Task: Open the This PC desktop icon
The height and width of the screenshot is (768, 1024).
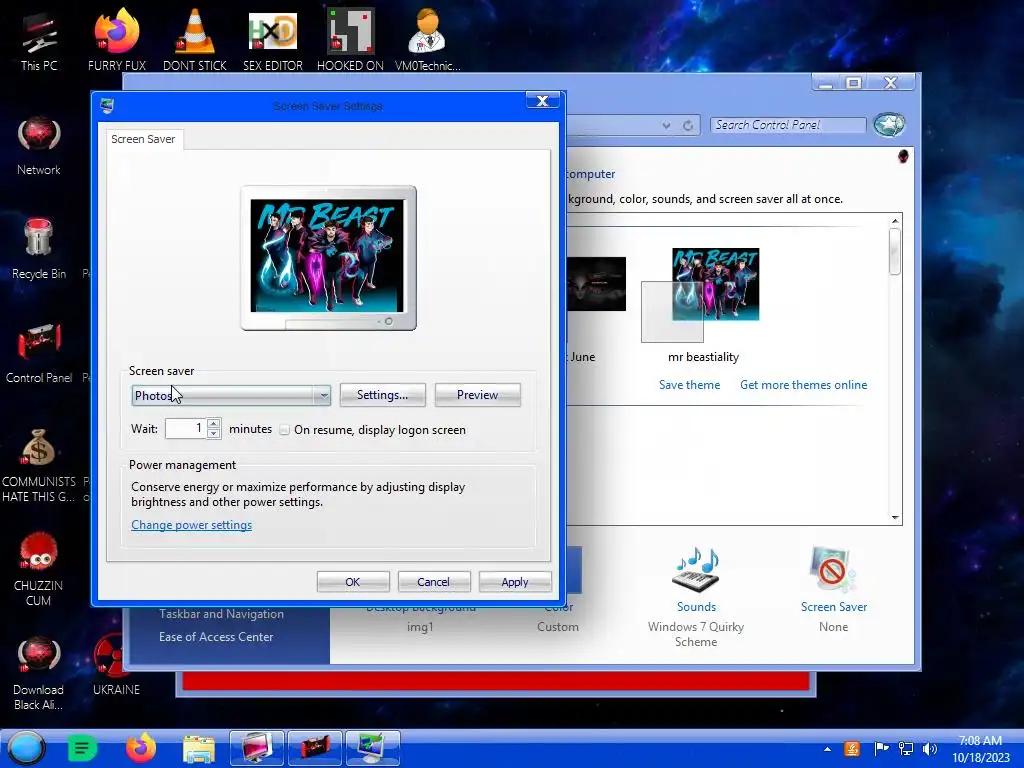Action: pos(39,40)
